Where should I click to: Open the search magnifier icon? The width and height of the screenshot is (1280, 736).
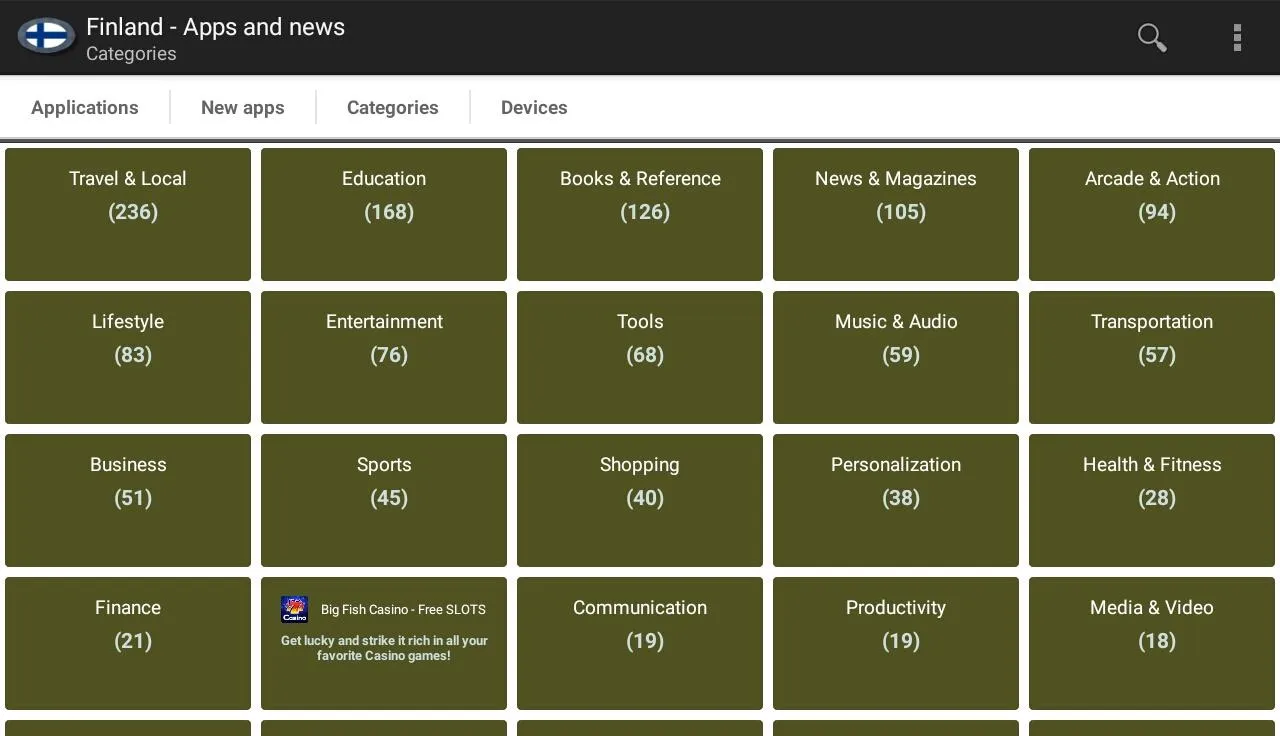(1152, 38)
